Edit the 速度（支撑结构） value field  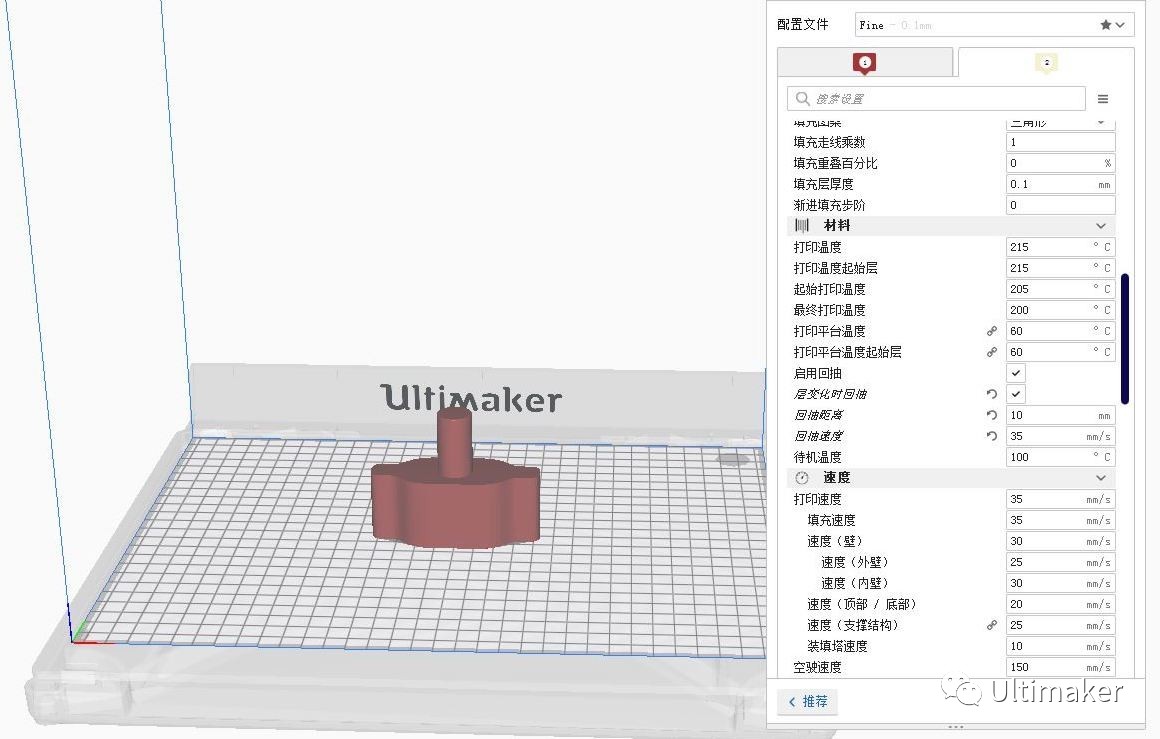click(1060, 625)
